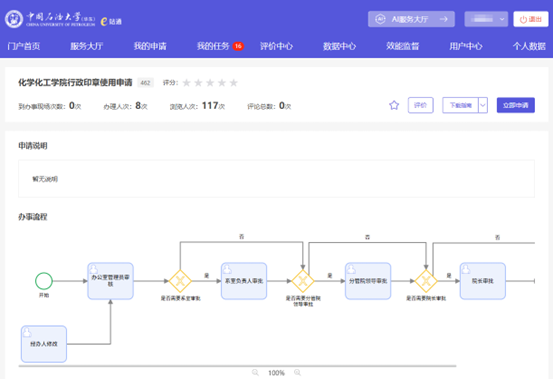The image size is (553, 379).
Task: Open 个人数据 menu item
Action: tap(529, 46)
